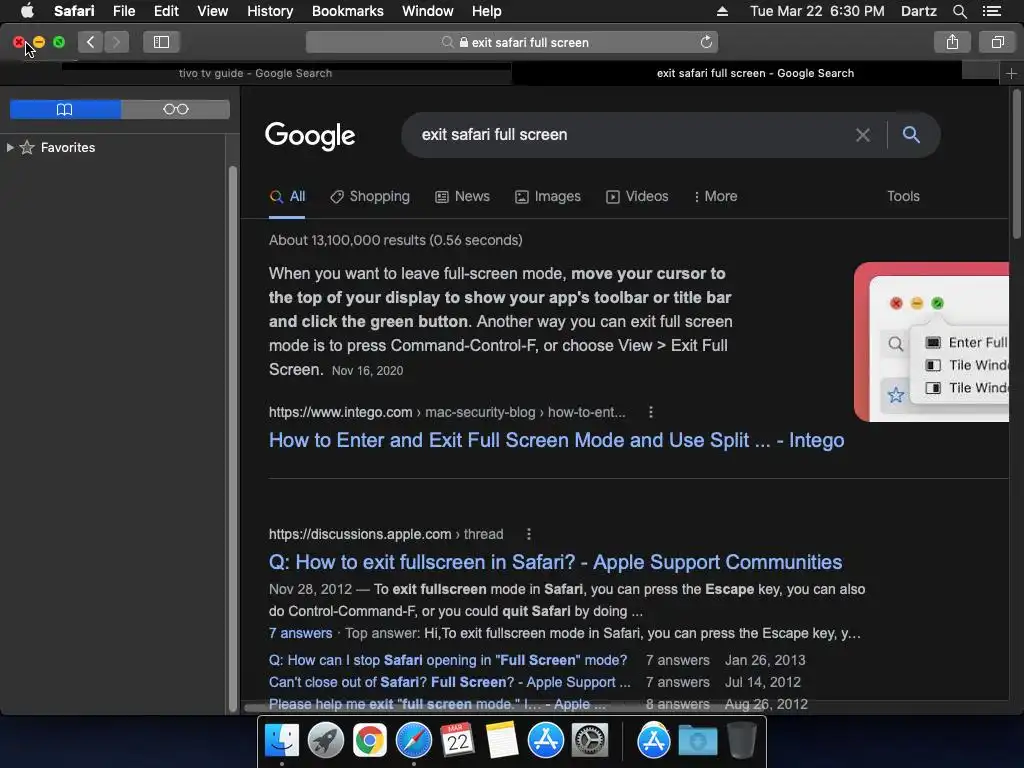
Task: Switch to Videos results tab
Action: pos(637,197)
